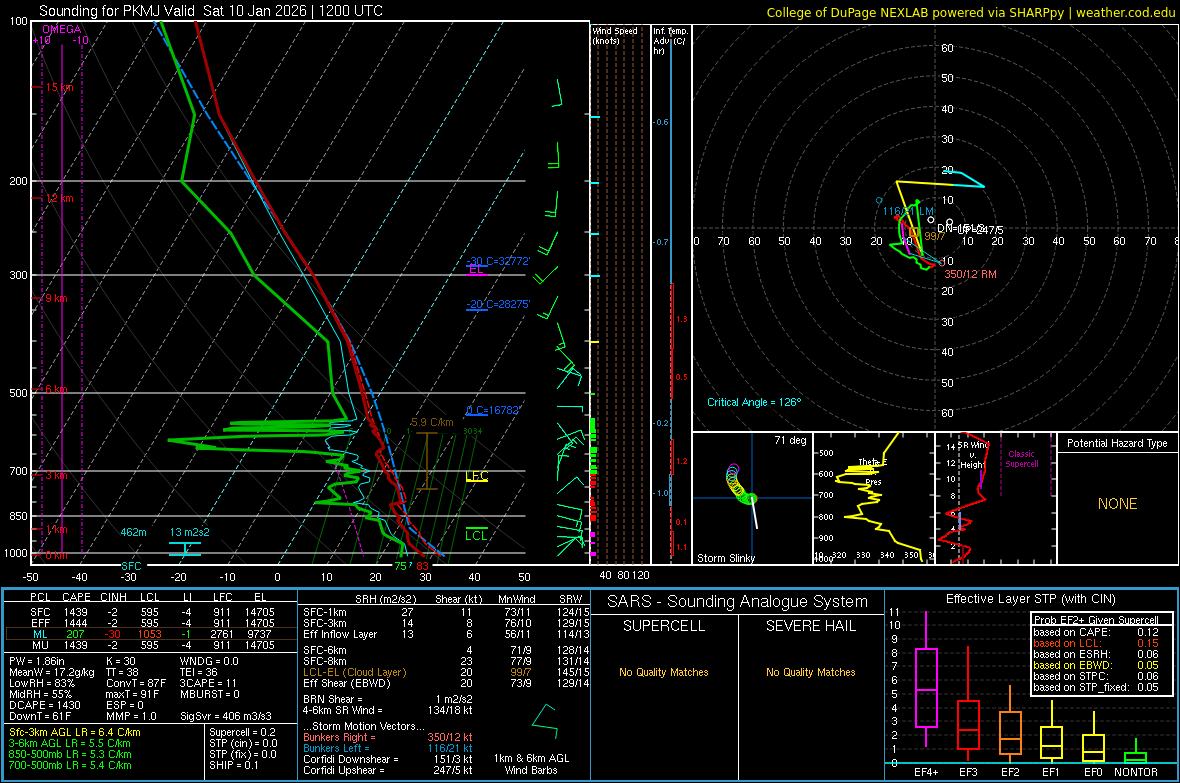Image resolution: width=1180 pixels, height=783 pixels.
Task: Click the 'ConvT = 87F' value
Action: 136,683
